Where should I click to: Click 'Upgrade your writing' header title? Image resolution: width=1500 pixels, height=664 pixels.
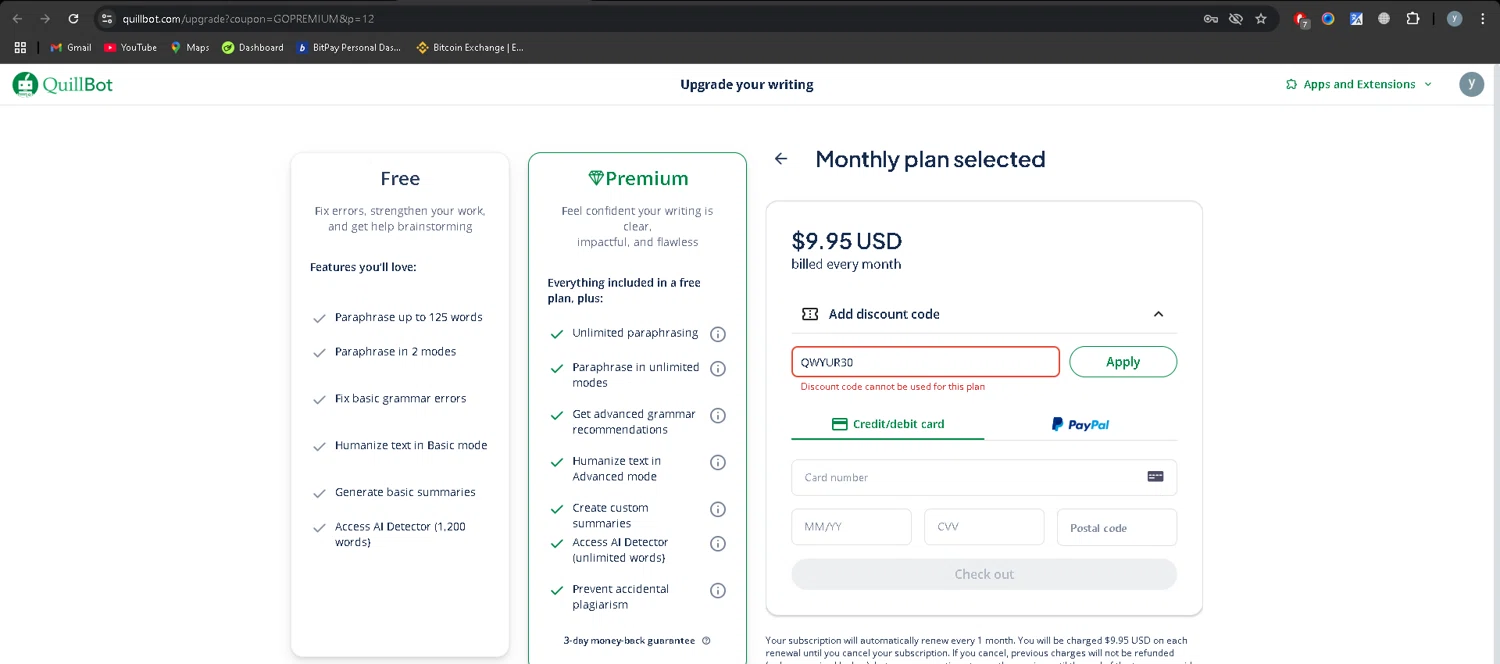click(747, 85)
